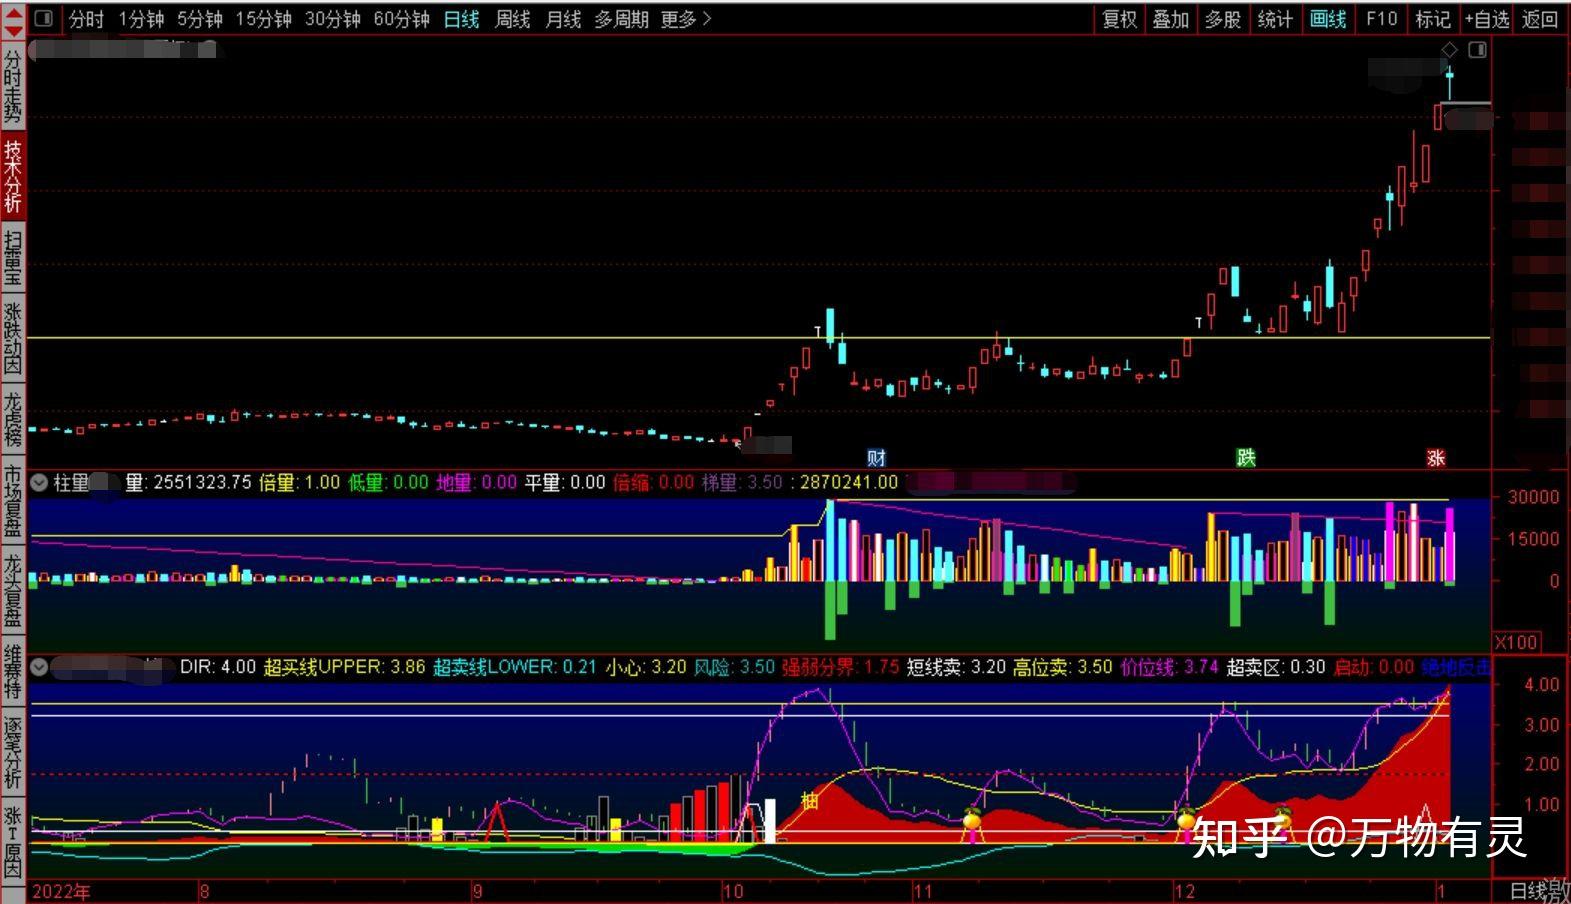This screenshot has width=1571, height=904.
Task: Click the 短线卖 indicator label
Action: click(x=957, y=667)
